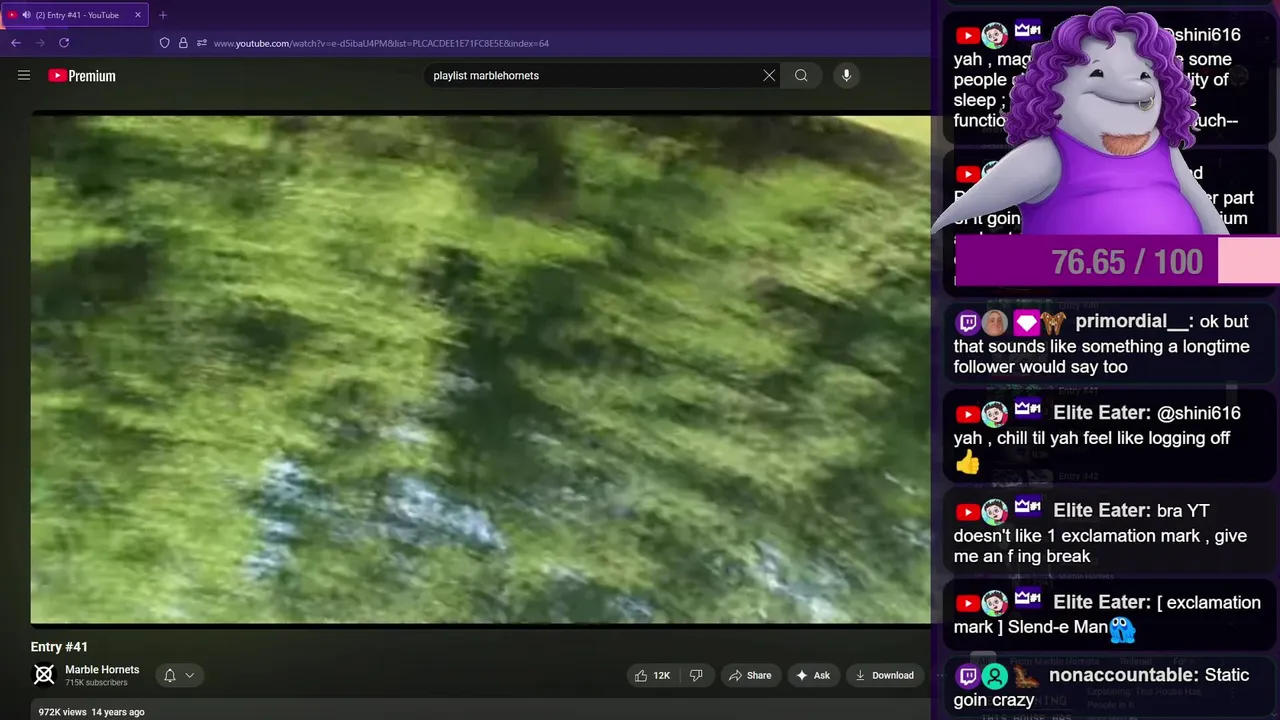The height and width of the screenshot is (720, 1280).
Task: Click Twitch icon beside nonaccountable
Action: 967,676
